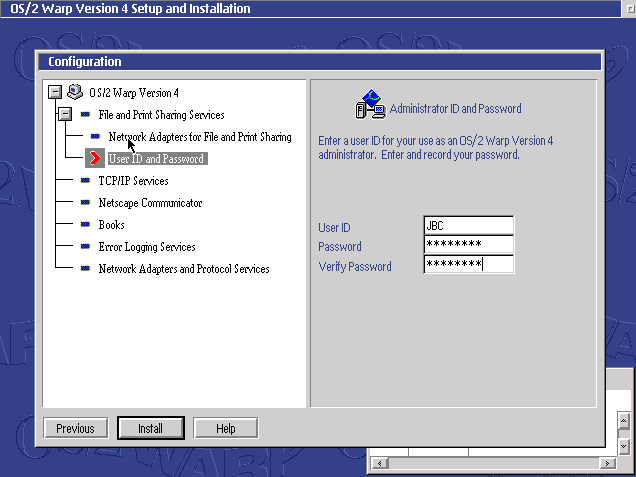Image resolution: width=636 pixels, height=477 pixels.
Task: Click the Administrator ID and Password header icon
Action: point(371,106)
